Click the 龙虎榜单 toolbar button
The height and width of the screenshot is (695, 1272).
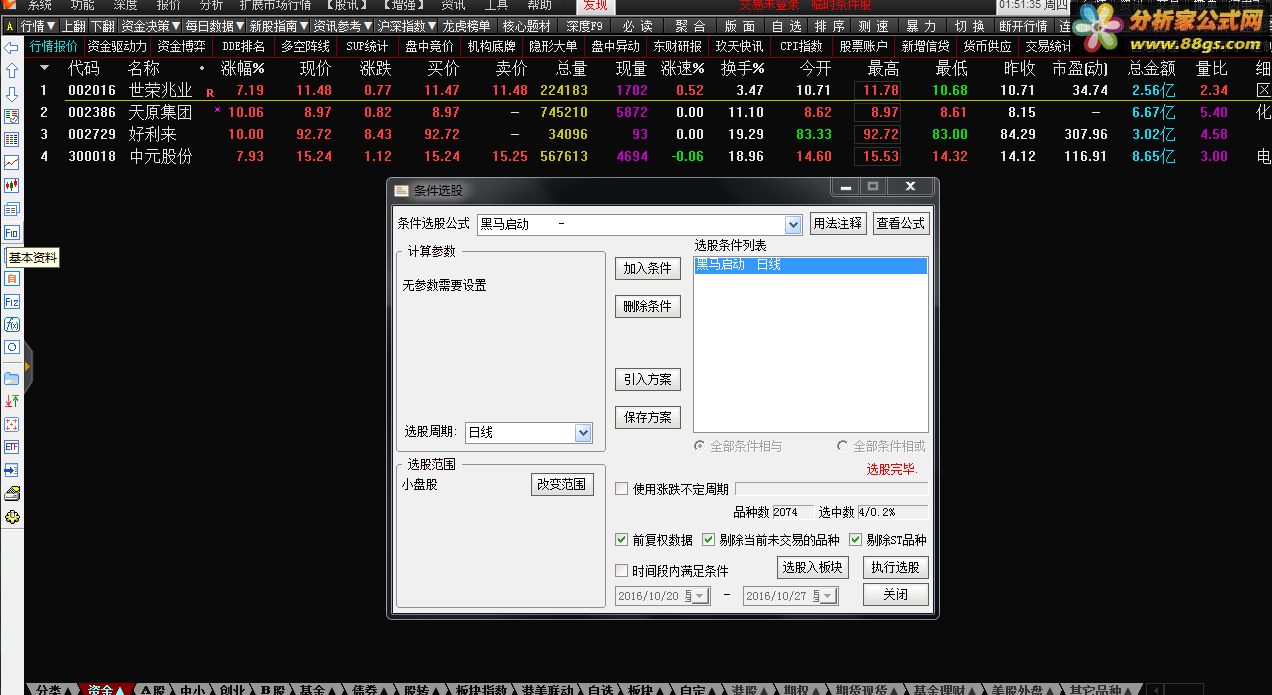(x=467, y=26)
